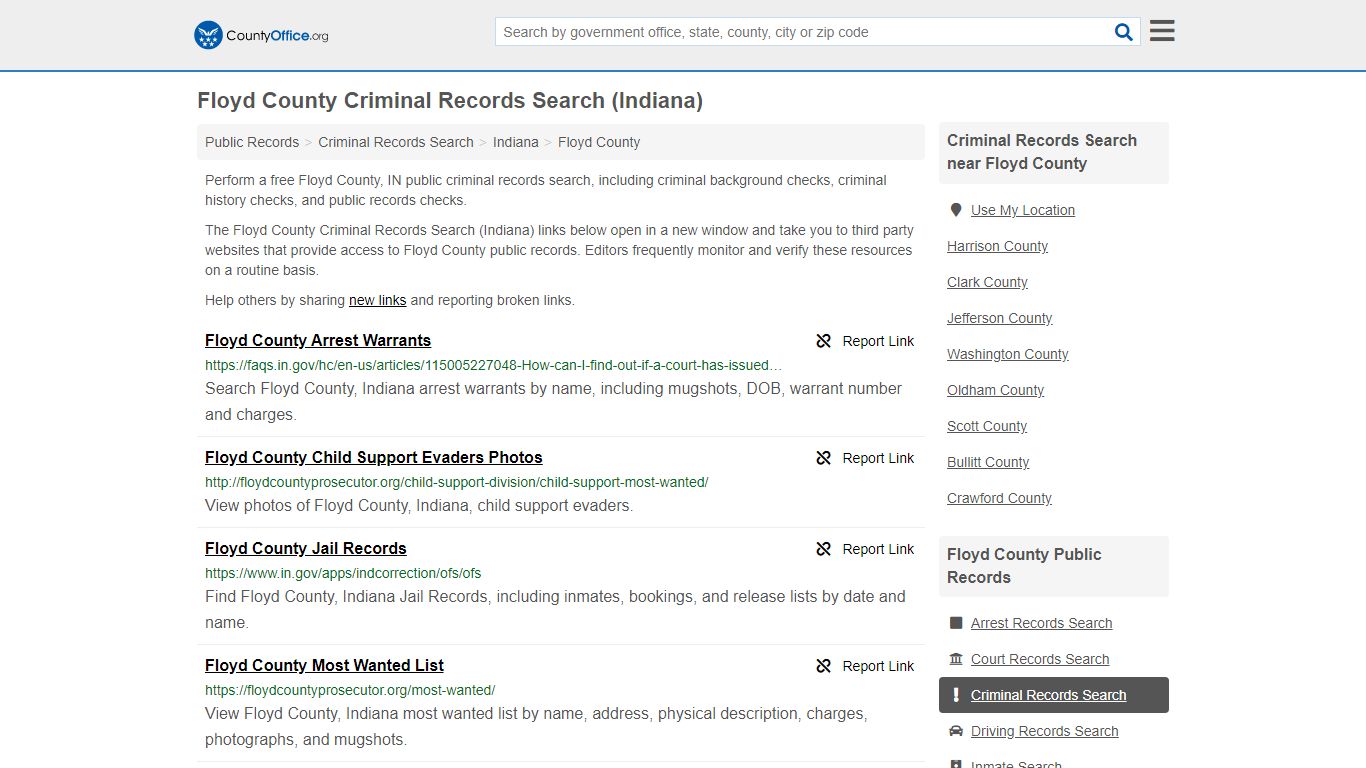Click the broken-link icon beside Jail Records
The width and height of the screenshot is (1366, 768).
tap(824, 549)
